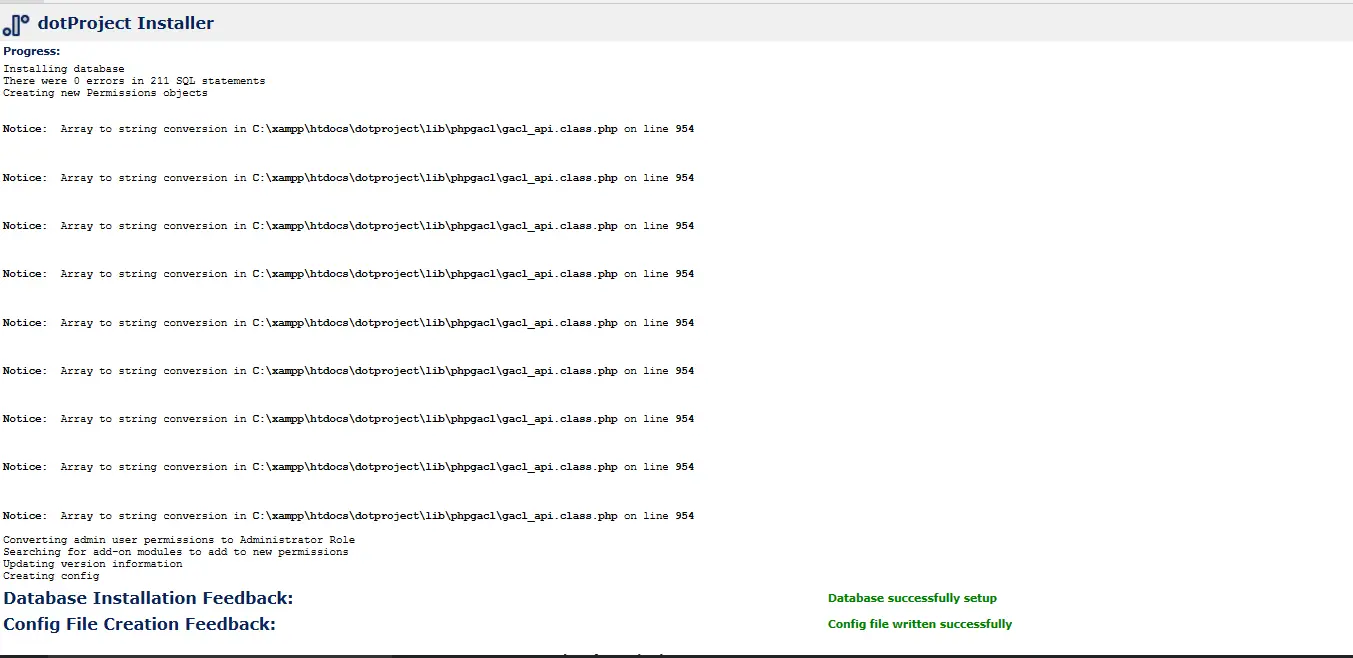Click the green "Database successfully setup" message
Image resolution: width=1353 pixels, height=658 pixels.
pos(912,598)
